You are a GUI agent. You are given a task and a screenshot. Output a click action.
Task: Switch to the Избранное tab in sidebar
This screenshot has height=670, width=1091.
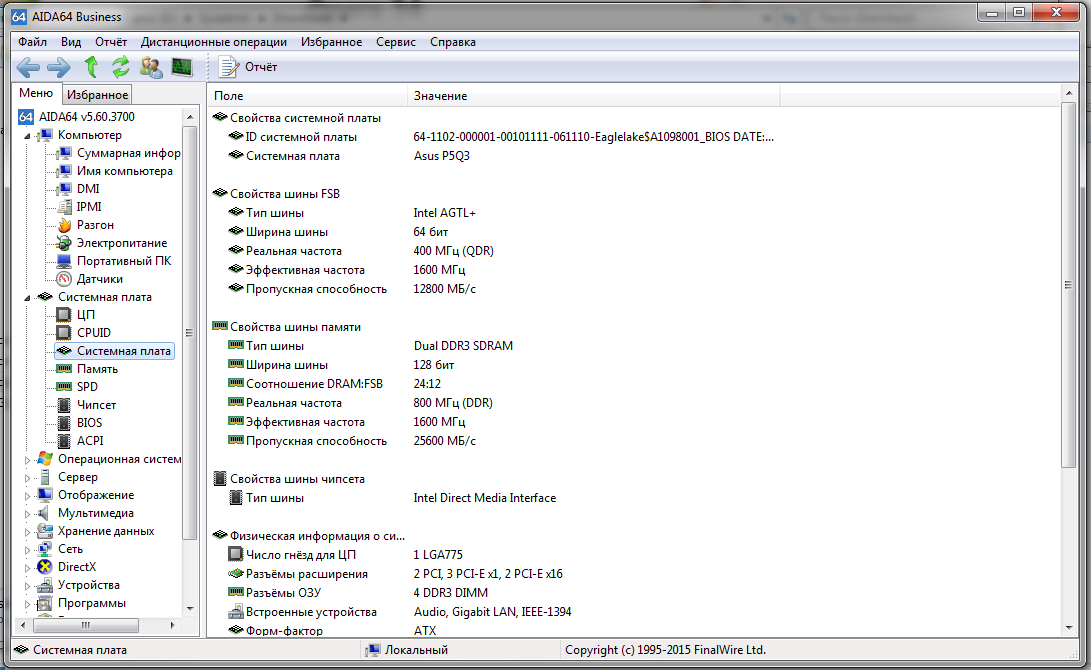coord(97,95)
